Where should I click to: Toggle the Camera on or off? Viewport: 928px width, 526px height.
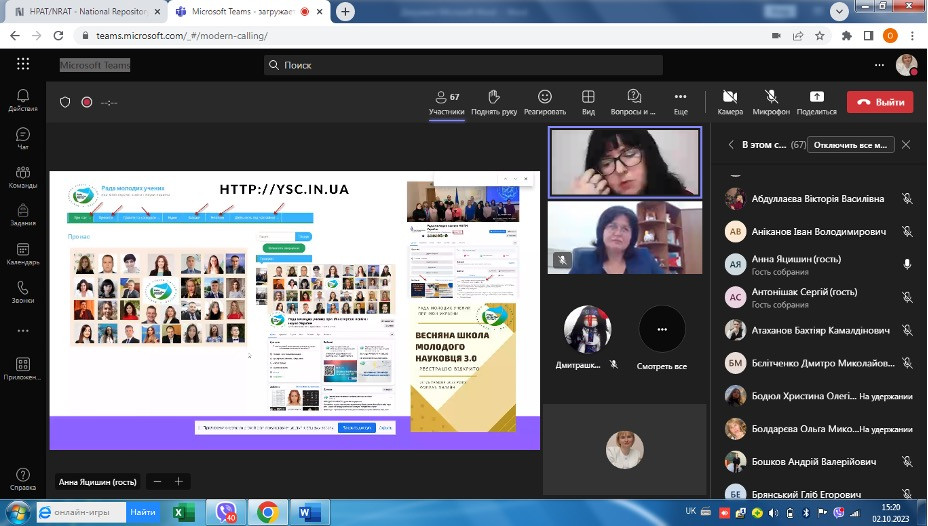point(729,97)
